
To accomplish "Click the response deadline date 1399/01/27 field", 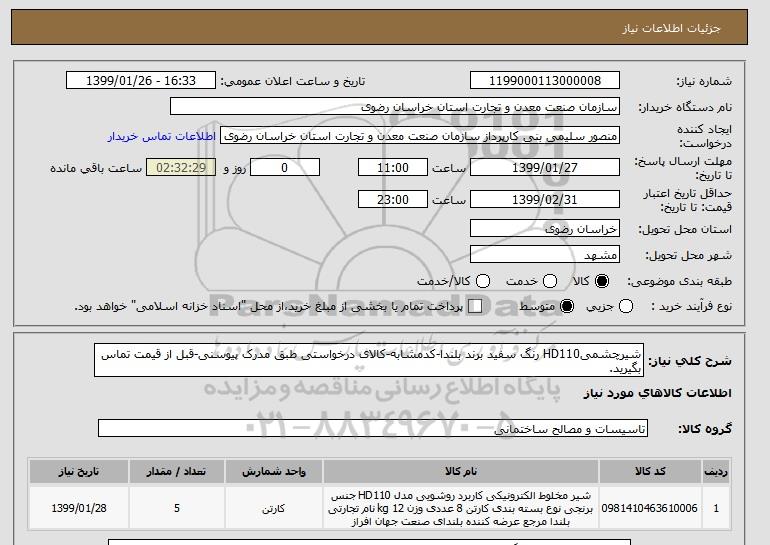I will pyautogui.click(x=545, y=167).
